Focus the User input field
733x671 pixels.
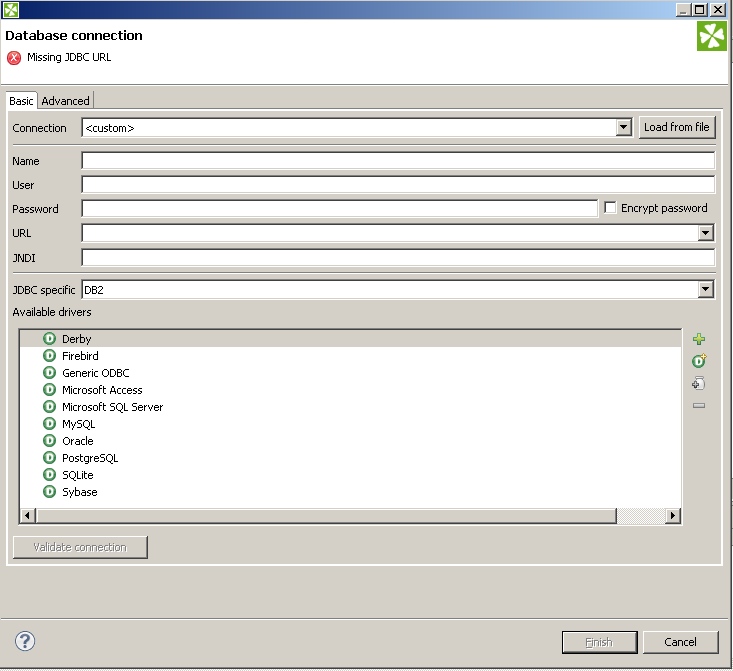398,184
